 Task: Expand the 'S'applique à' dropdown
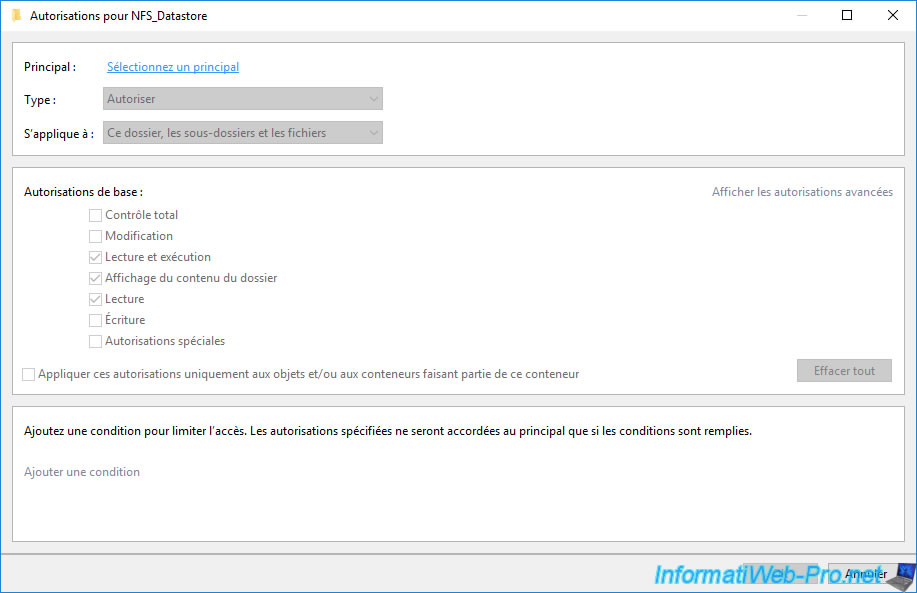(x=243, y=133)
